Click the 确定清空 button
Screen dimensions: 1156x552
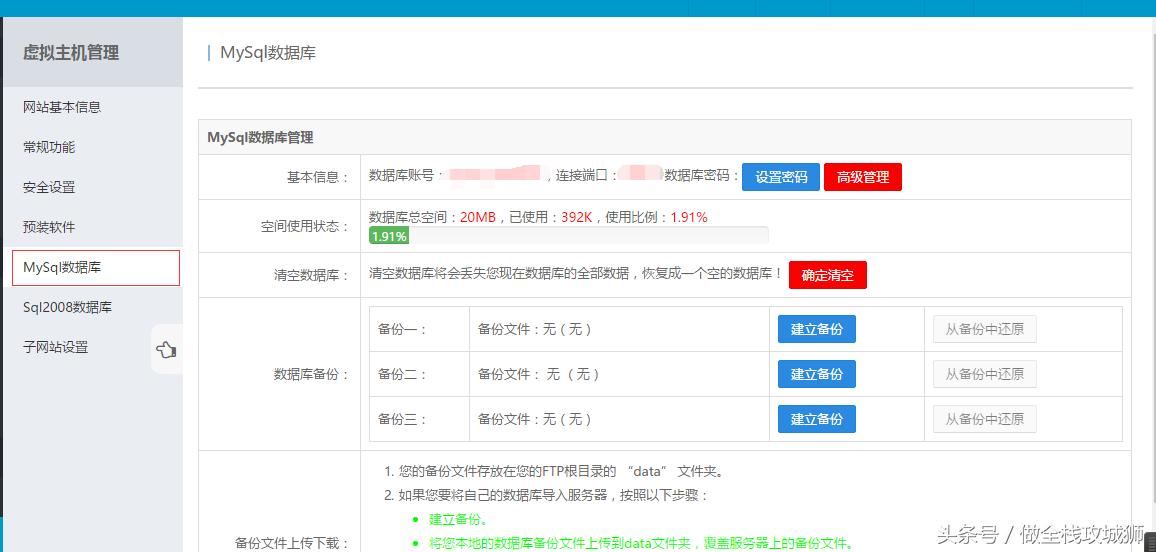pos(828,275)
